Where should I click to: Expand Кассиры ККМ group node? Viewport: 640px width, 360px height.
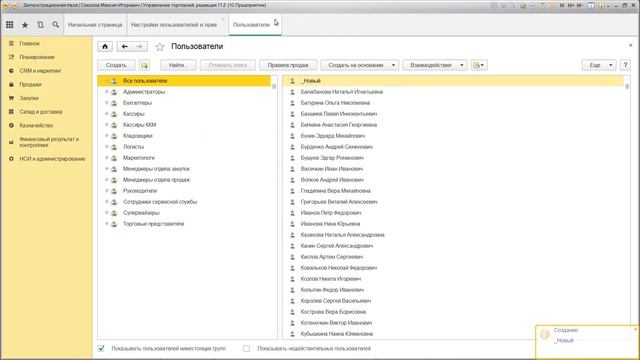point(107,124)
